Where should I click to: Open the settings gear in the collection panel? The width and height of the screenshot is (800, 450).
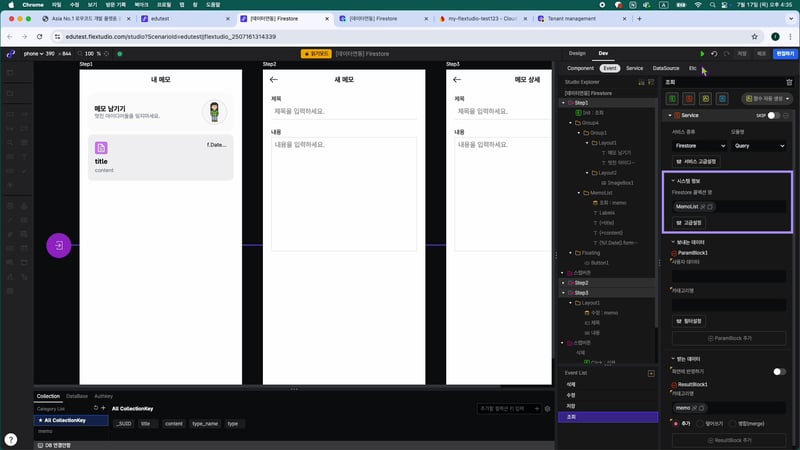click(x=547, y=408)
